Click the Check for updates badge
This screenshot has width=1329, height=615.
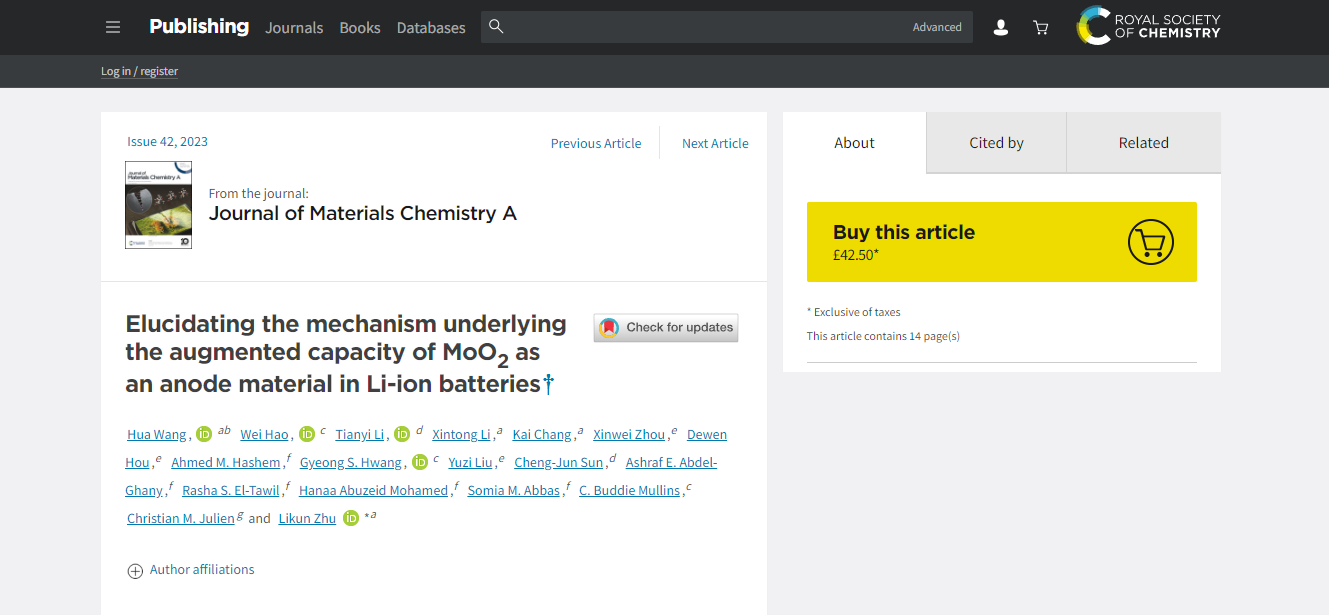click(x=666, y=327)
